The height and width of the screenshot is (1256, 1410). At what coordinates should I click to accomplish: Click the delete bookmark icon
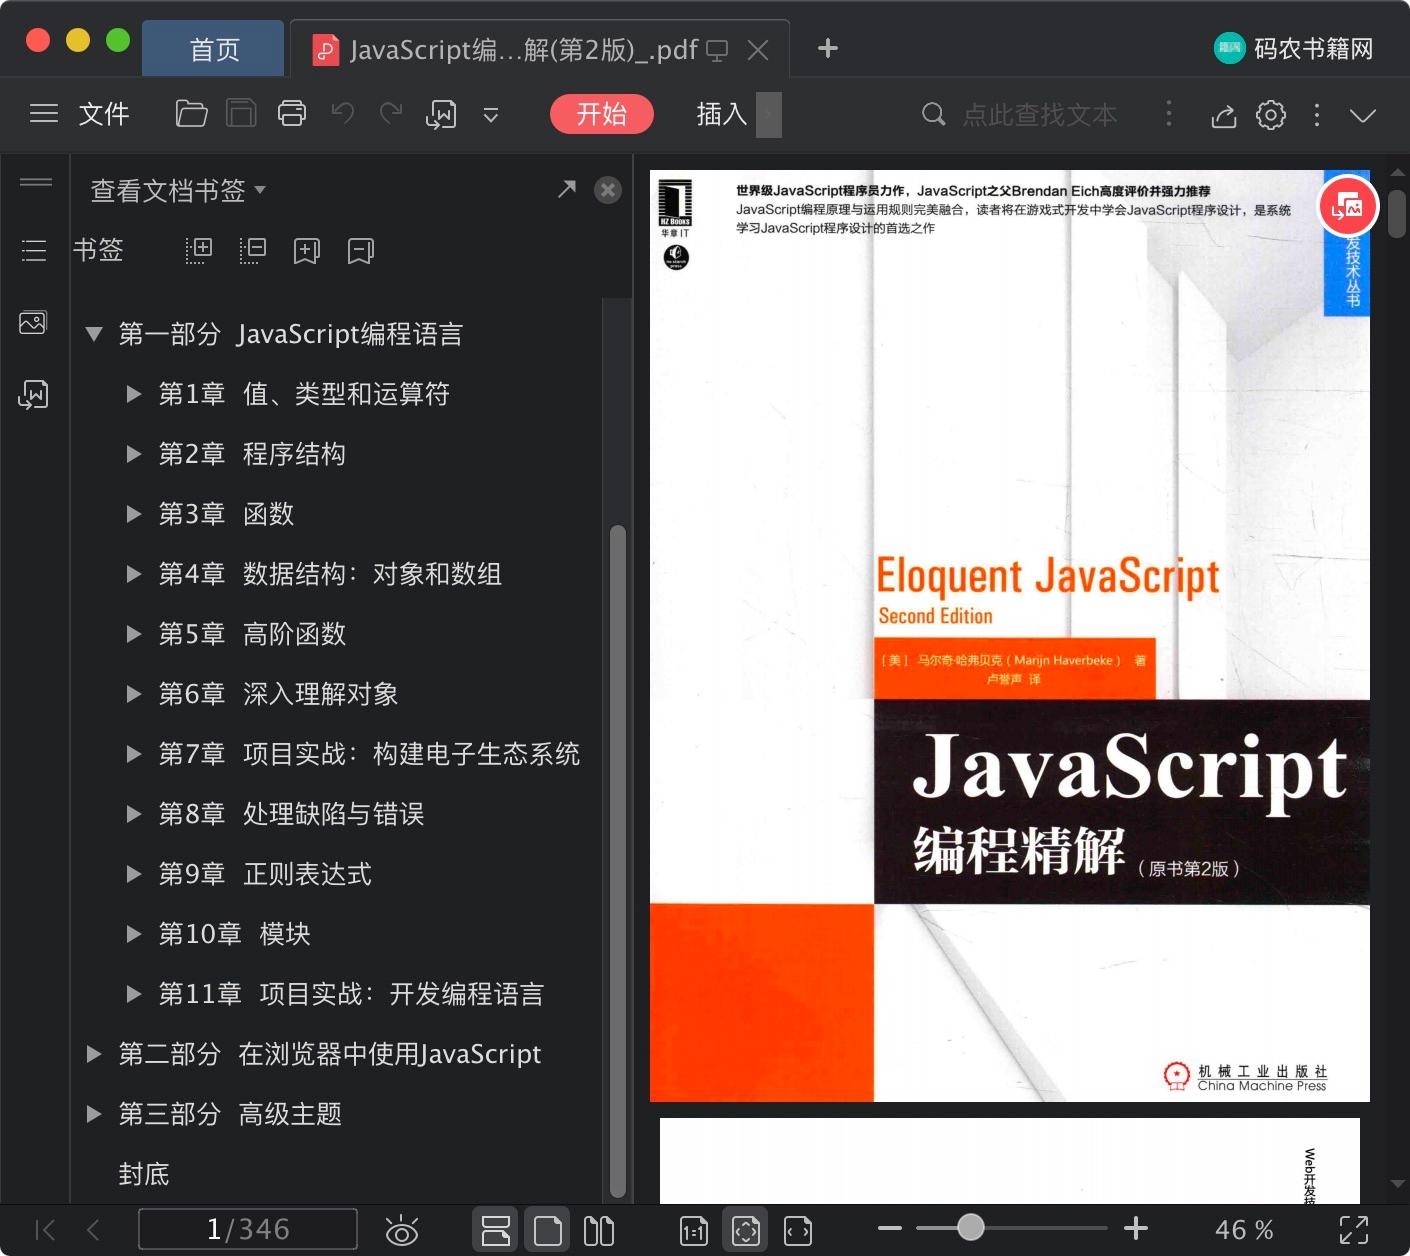point(361,250)
